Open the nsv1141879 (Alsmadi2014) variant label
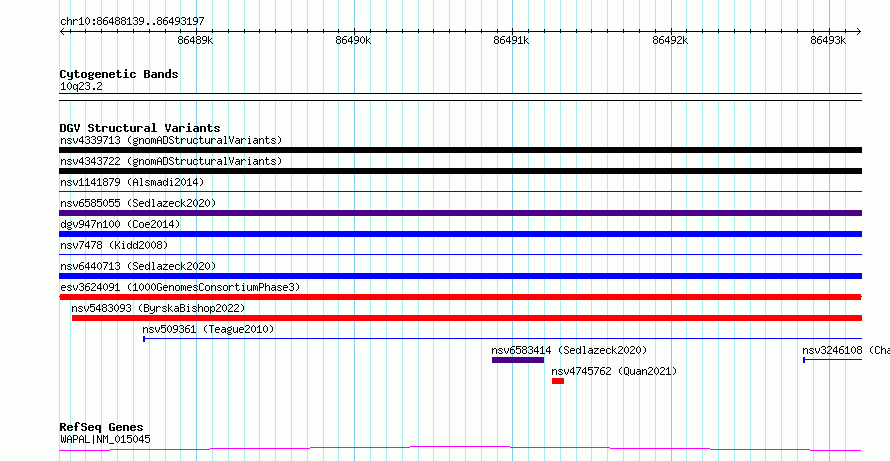The height and width of the screenshot is (461, 890). coord(132,182)
